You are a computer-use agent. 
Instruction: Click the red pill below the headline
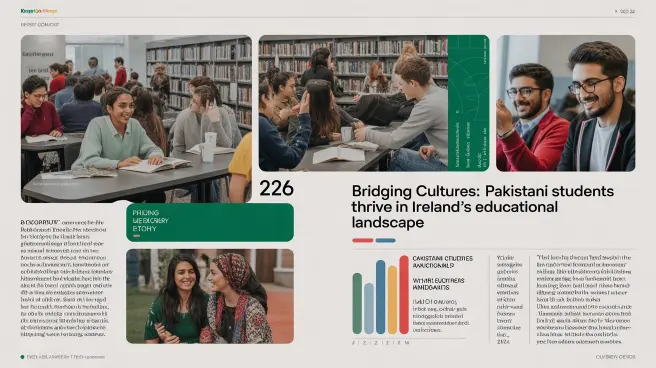point(363,240)
